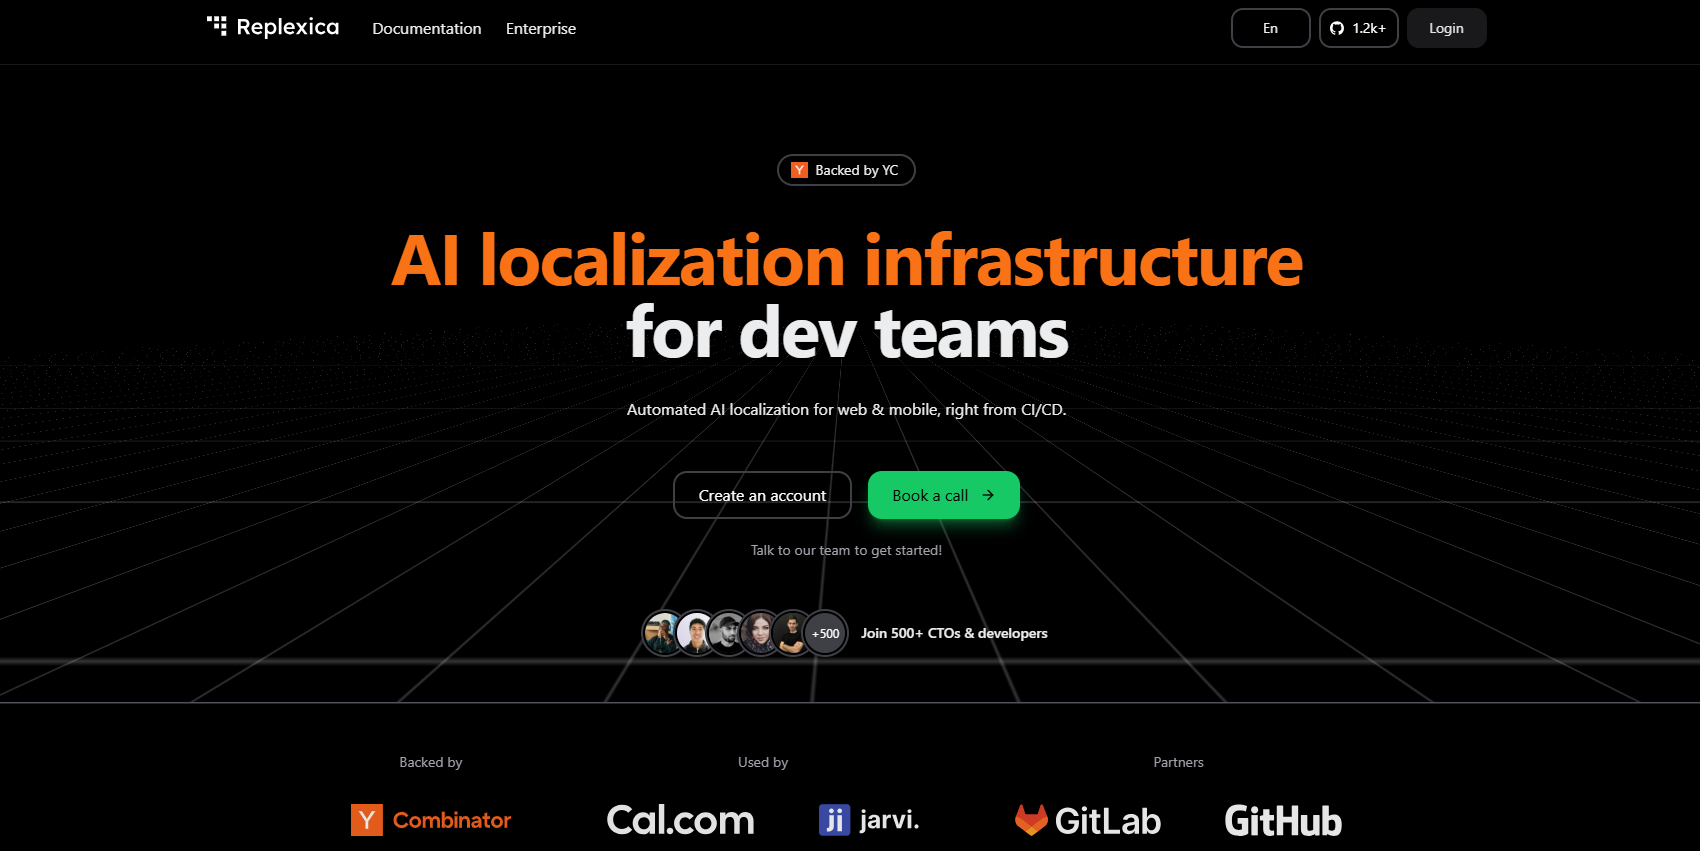Click the GitHub octocat icon in header
This screenshot has width=1700, height=851.
point(1337,28)
